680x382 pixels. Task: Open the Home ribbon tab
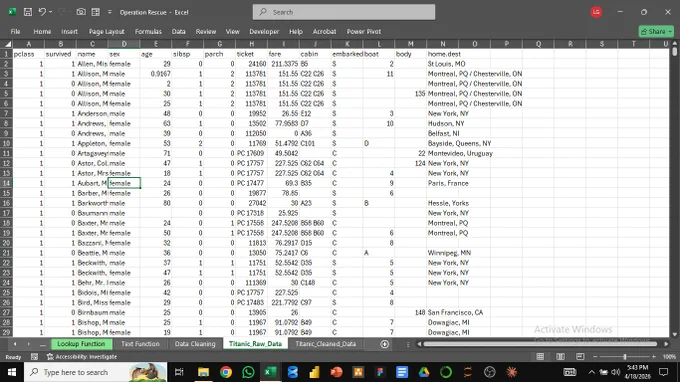coord(42,32)
